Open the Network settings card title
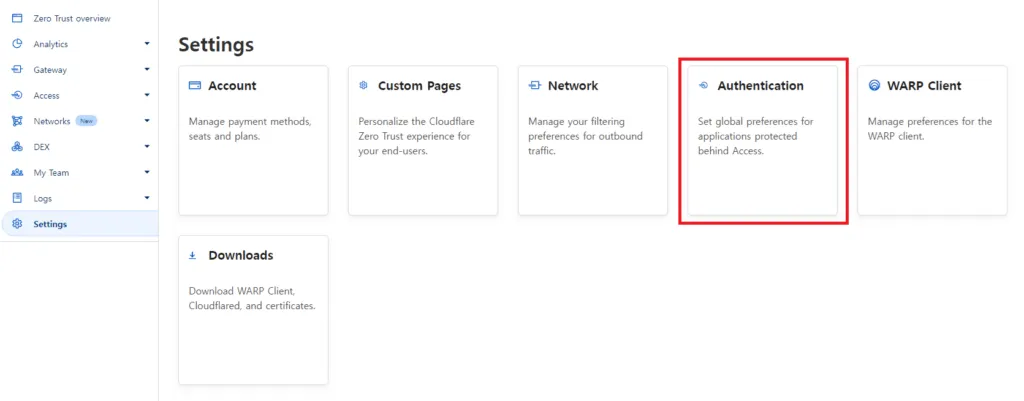This screenshot has height=401, width=1024. click(x=573, y=86)
